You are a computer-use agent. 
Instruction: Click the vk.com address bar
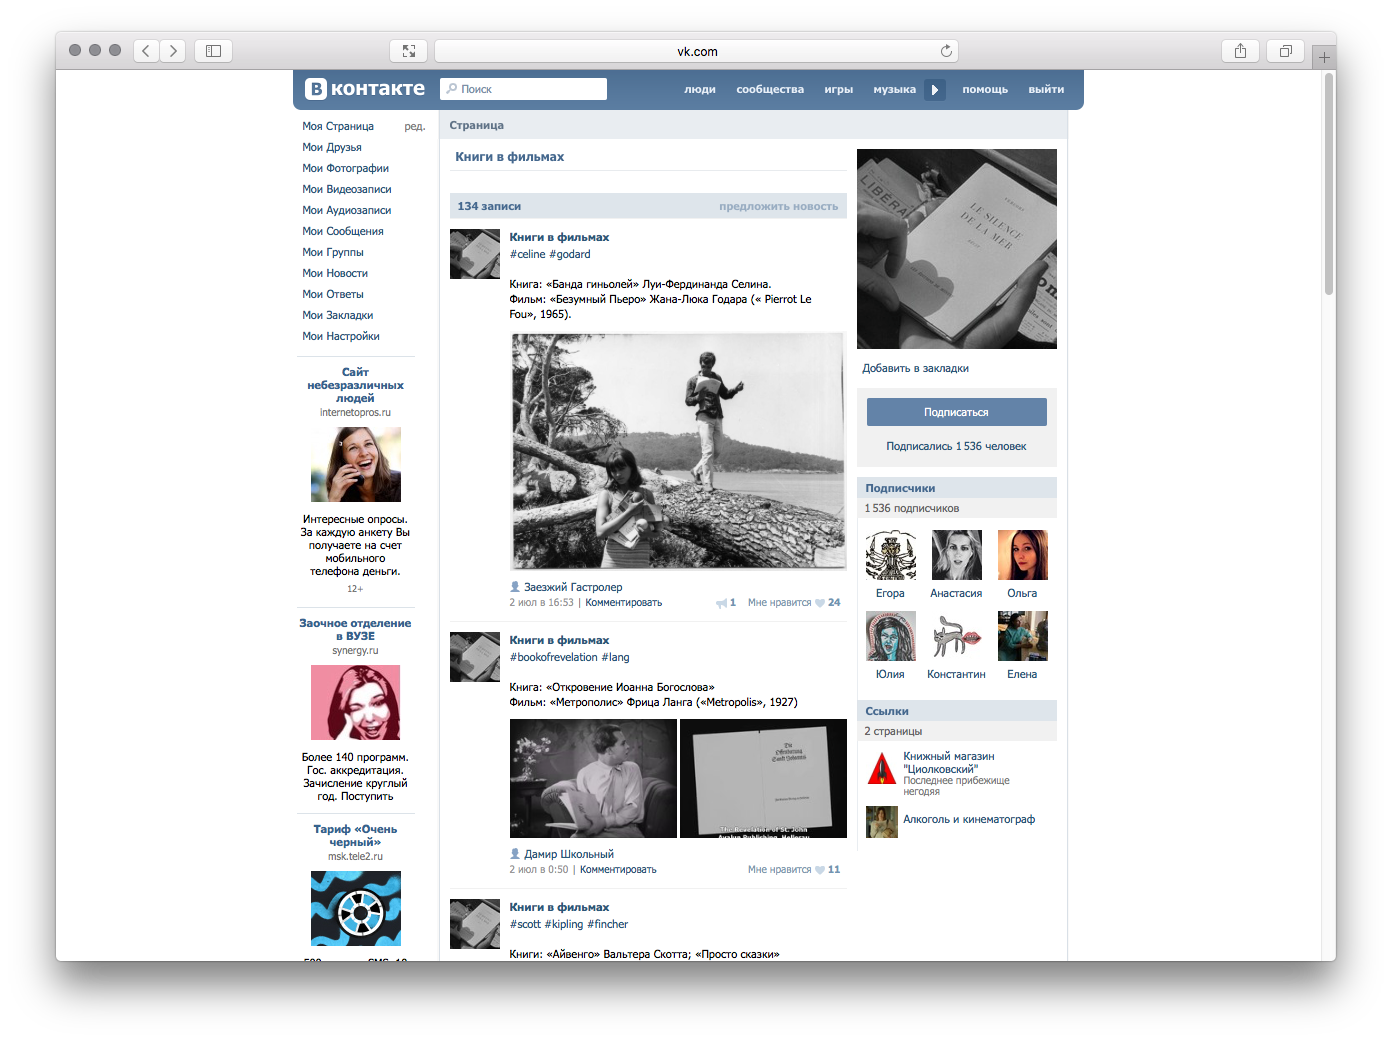(x=697, y=51)
